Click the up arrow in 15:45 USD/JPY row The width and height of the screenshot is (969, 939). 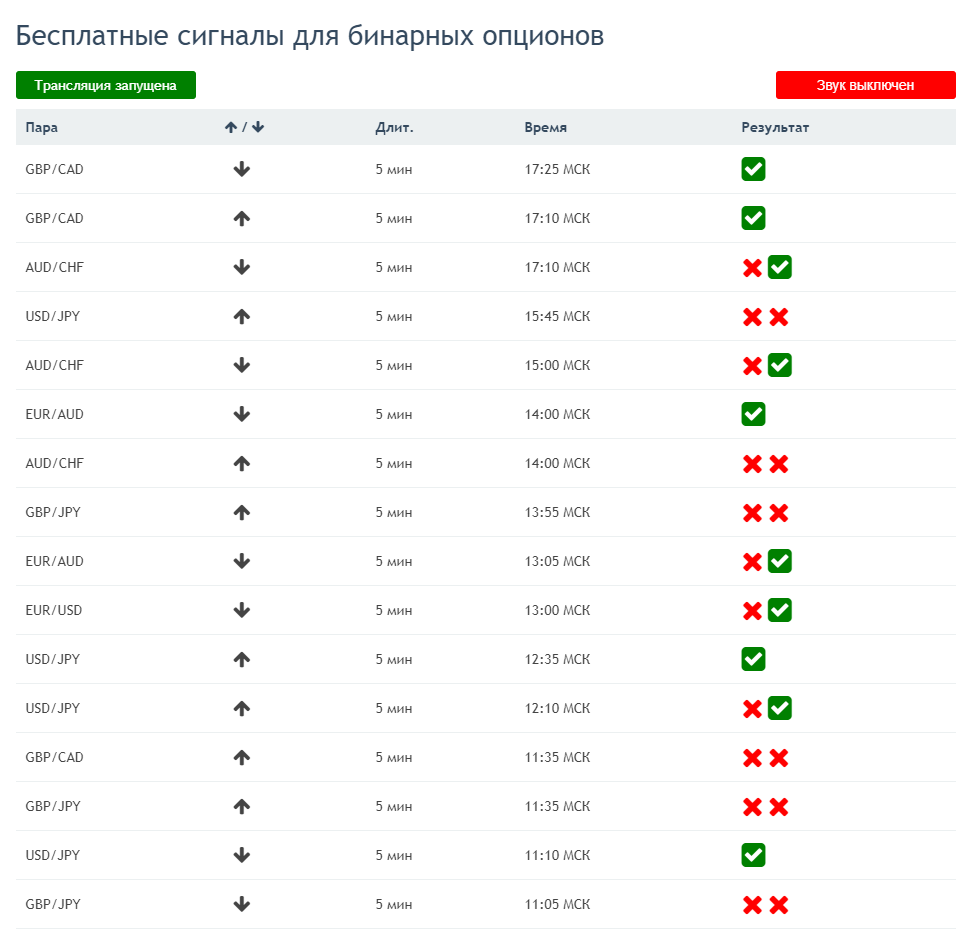pos(242,317)
